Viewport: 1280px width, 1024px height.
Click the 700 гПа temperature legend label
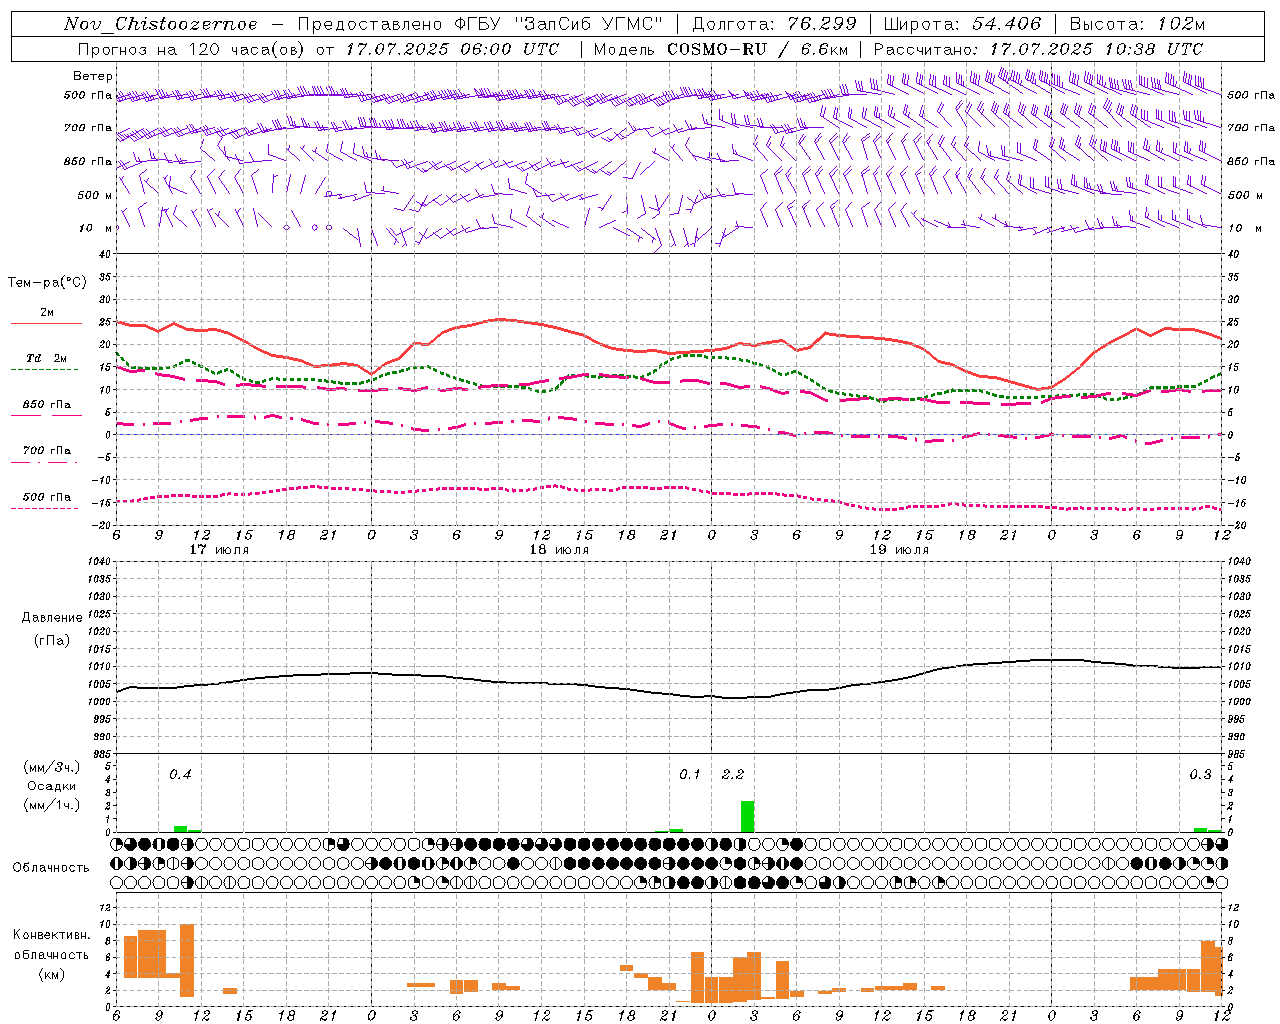[x=47, y=451]
